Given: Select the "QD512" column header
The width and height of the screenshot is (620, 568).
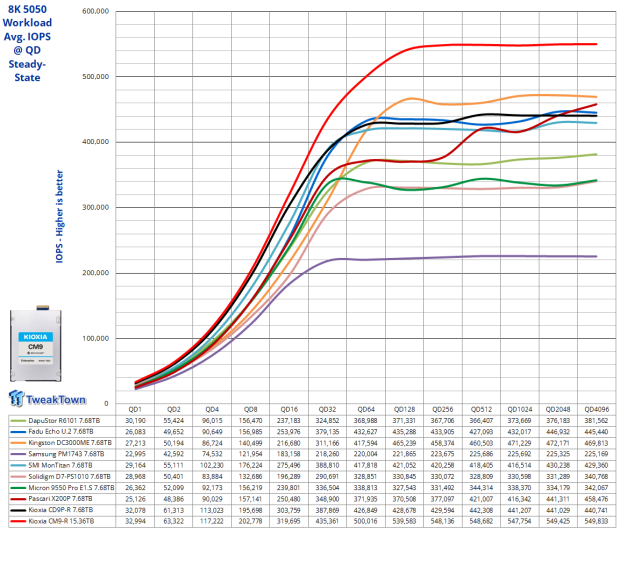Looking at the screenshot, I should pyautogui.click(x=481, y=409).
